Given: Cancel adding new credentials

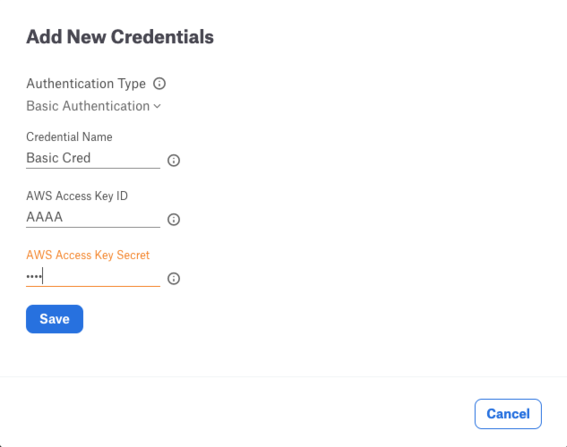Looking at the screenshot, I should tap(508, 414).
